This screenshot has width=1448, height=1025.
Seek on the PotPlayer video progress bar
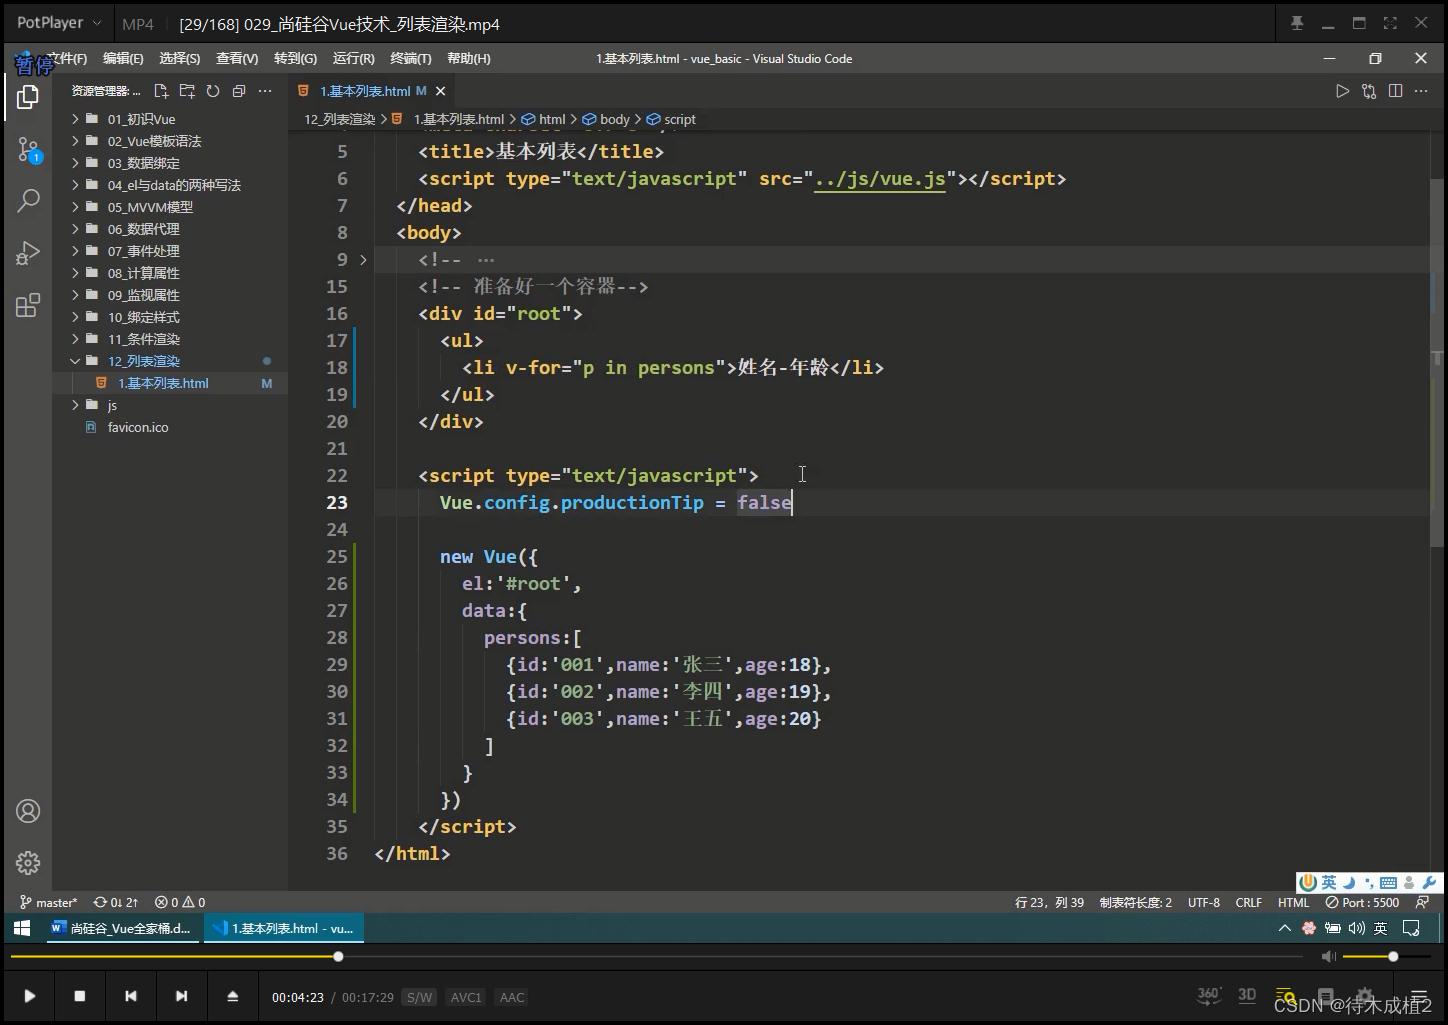[657, 957]
